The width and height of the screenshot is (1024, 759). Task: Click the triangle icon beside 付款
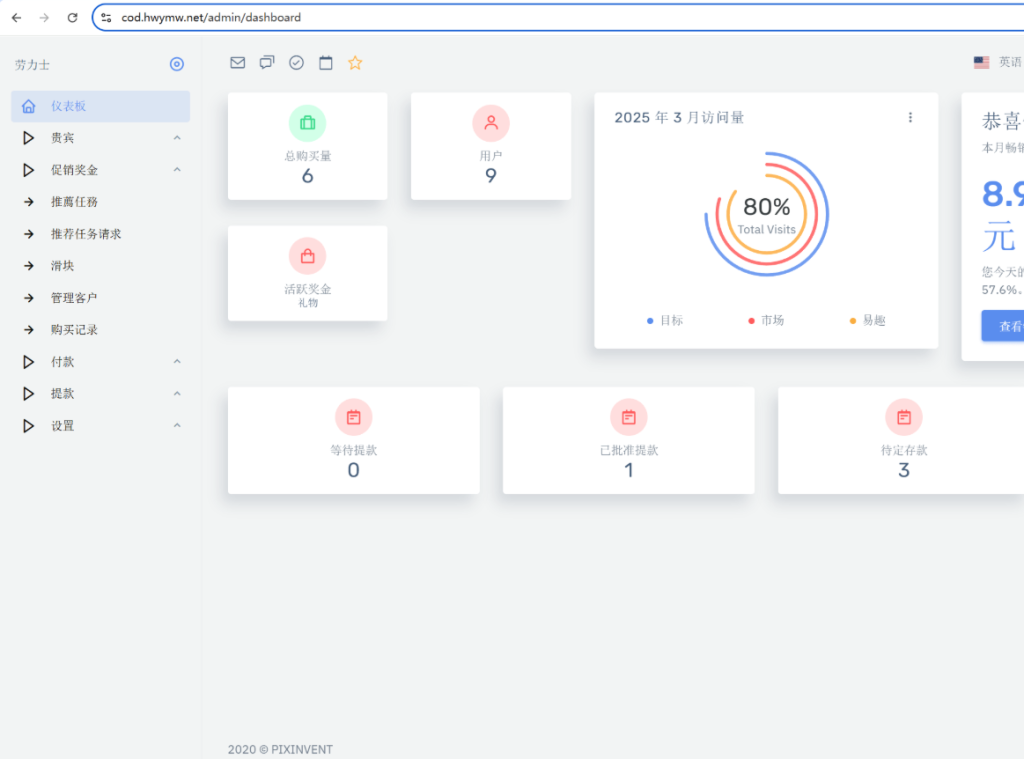[x=28, y=362]
